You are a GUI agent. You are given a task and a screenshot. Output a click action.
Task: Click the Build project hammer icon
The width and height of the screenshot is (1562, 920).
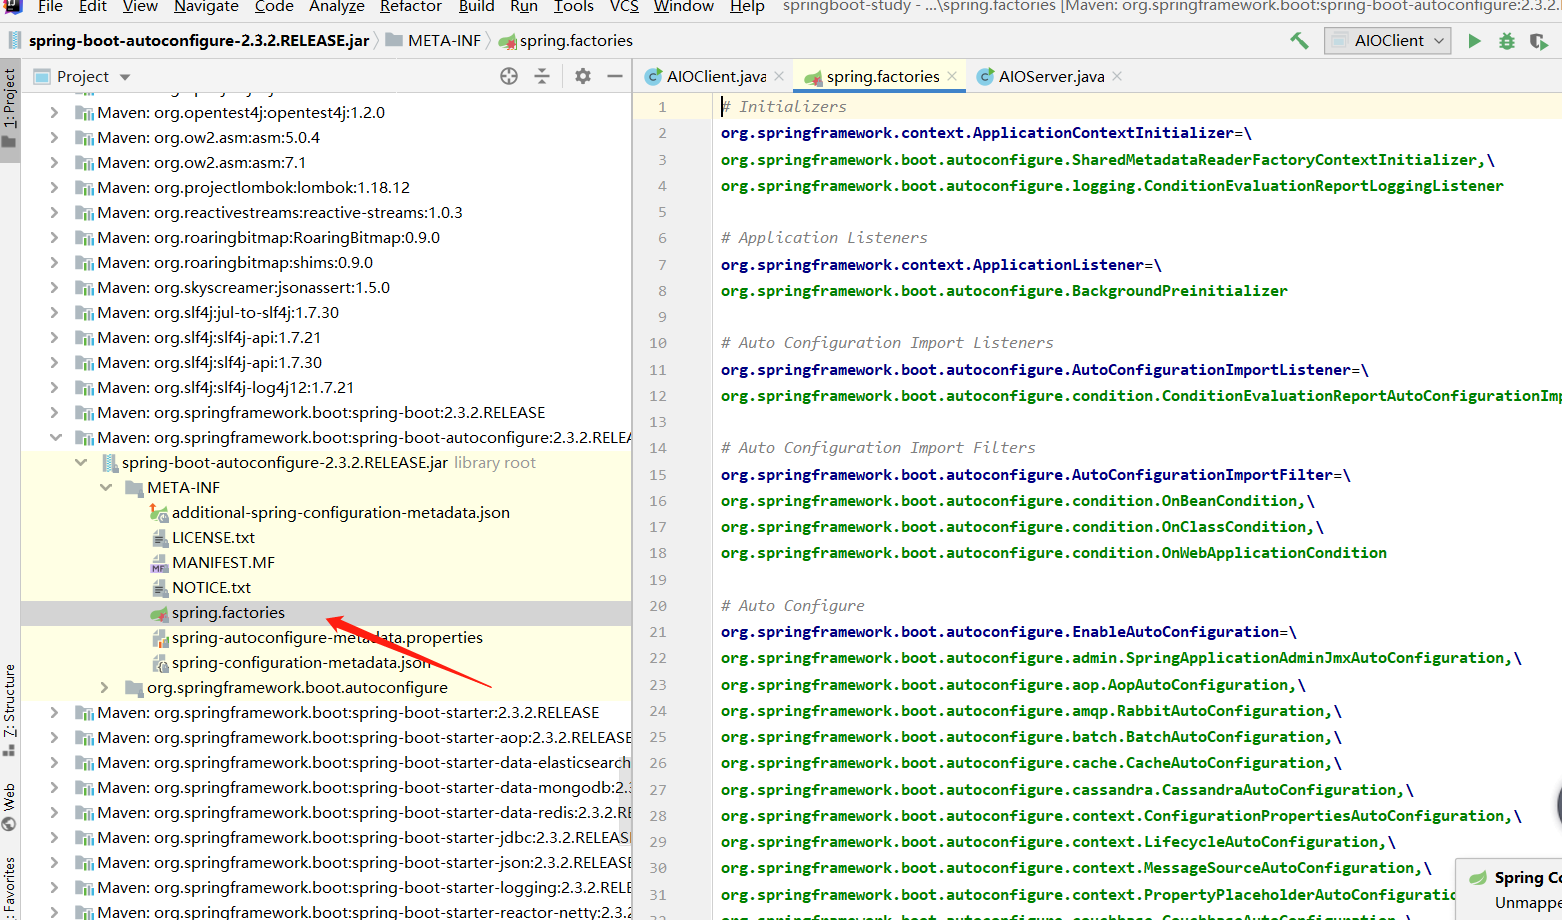point(1299,41)
